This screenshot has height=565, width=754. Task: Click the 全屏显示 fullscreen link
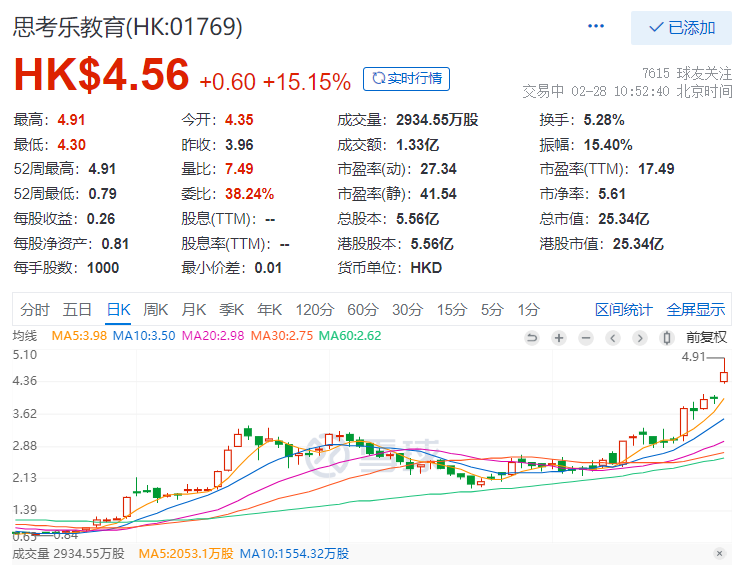pyautogui.click(x=696, y=309)
